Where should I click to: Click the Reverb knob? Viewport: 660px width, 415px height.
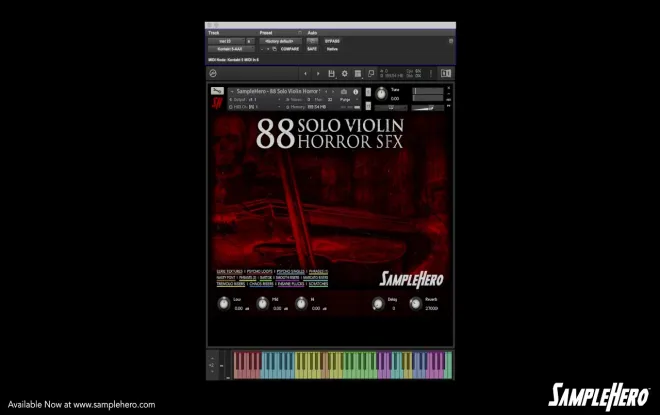[415, 303]
